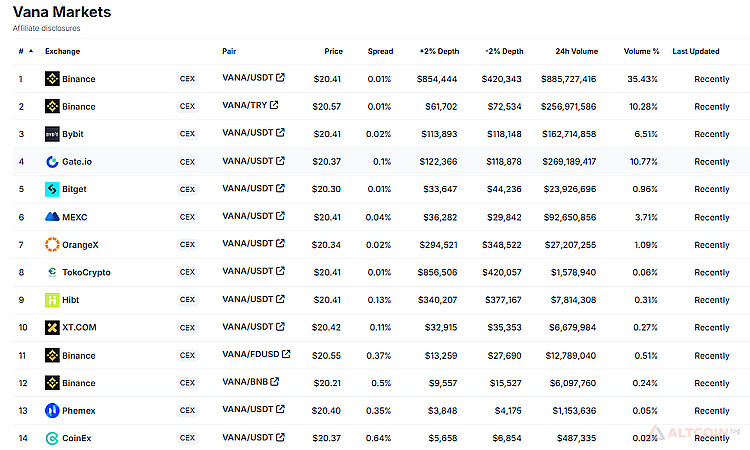
Task: Click the XT.COM logo icon
Action: click(x=52, y=327)
